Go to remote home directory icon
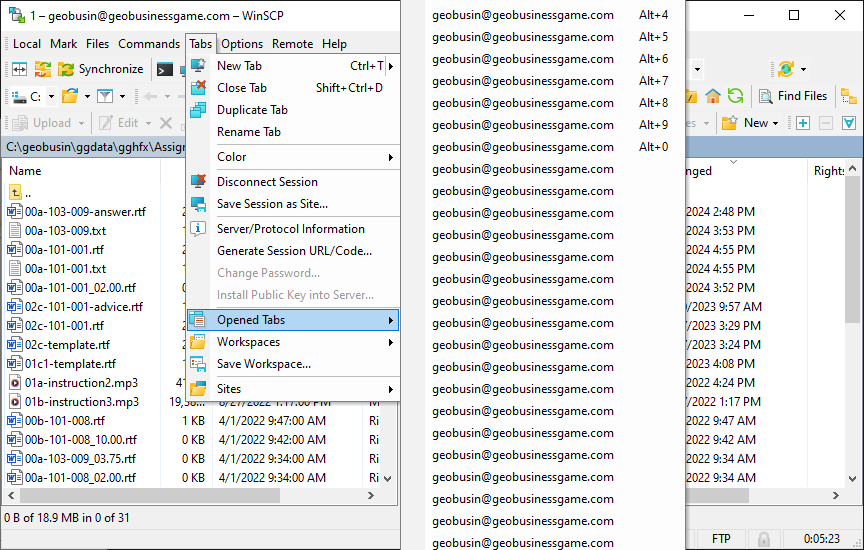The image size is (864, 550). pyautogui.click(x=713, y=96)
